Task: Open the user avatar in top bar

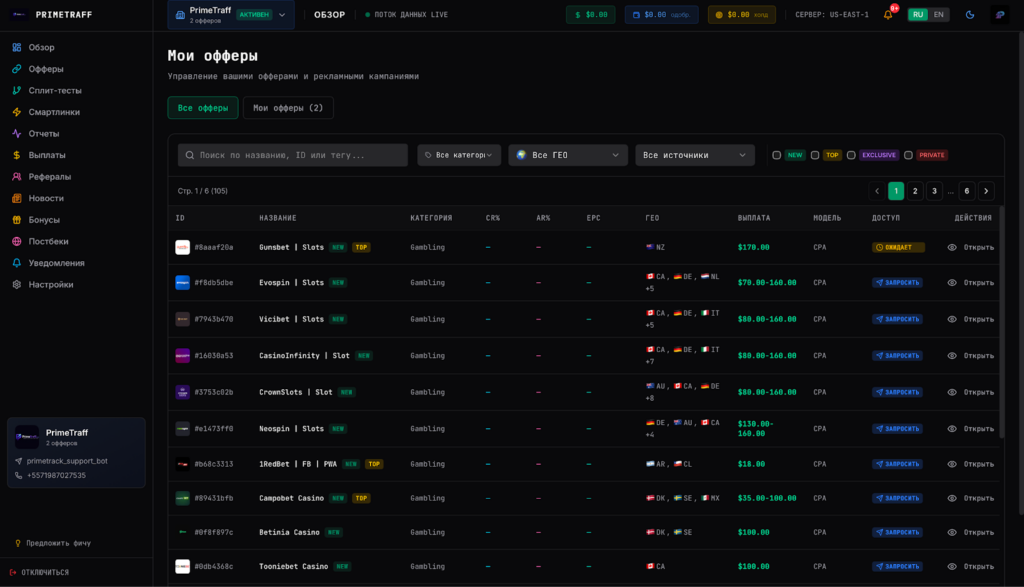Action: pos(1000,14)
